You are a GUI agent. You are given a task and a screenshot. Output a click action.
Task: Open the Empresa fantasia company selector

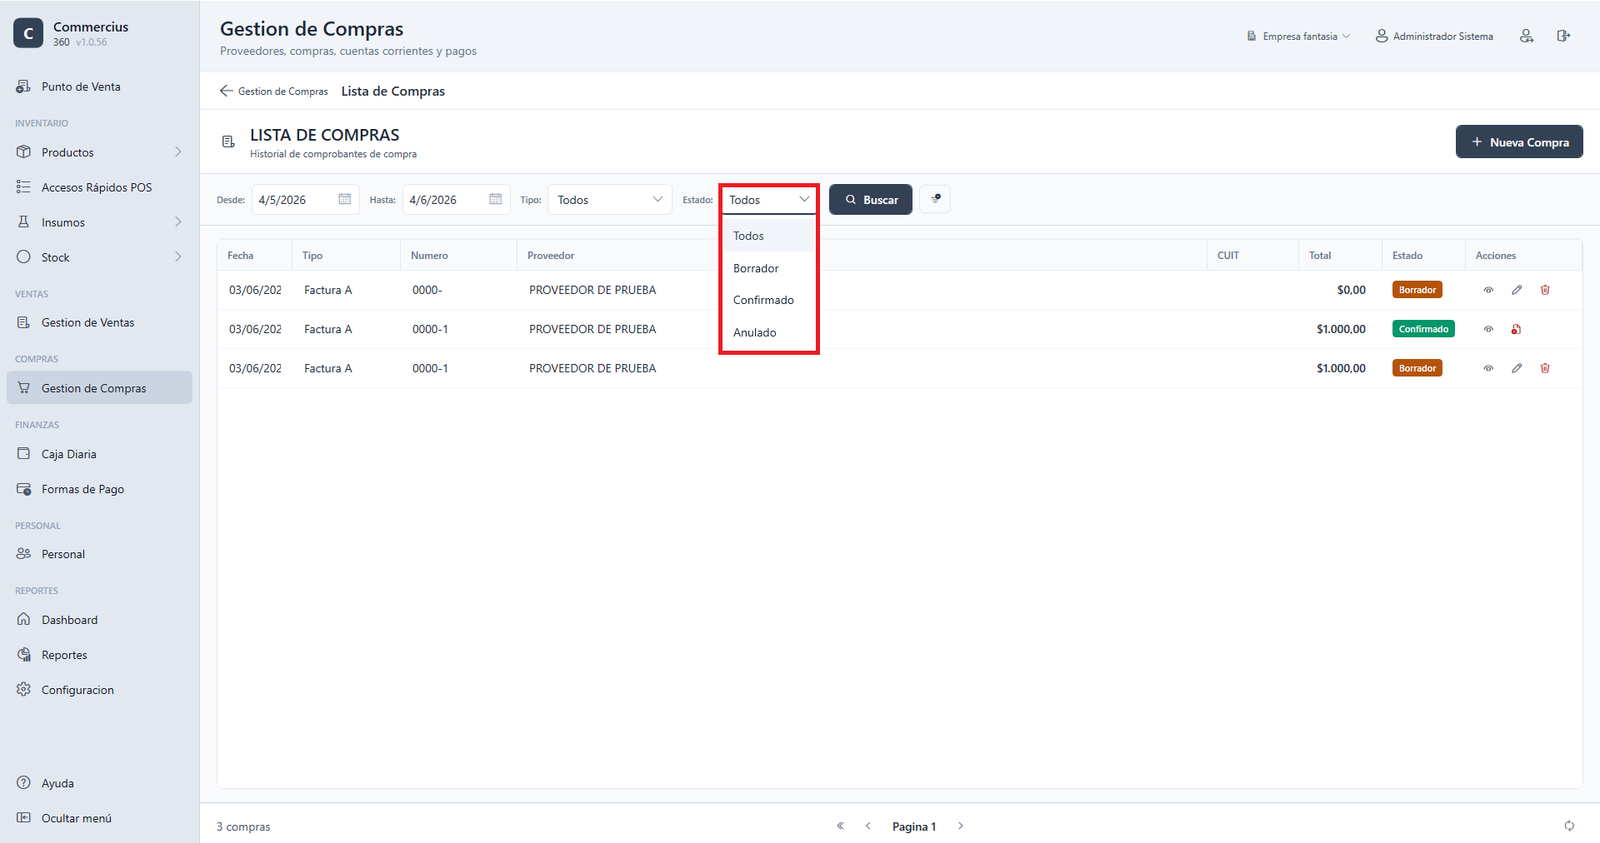(x=1298, y=36)
